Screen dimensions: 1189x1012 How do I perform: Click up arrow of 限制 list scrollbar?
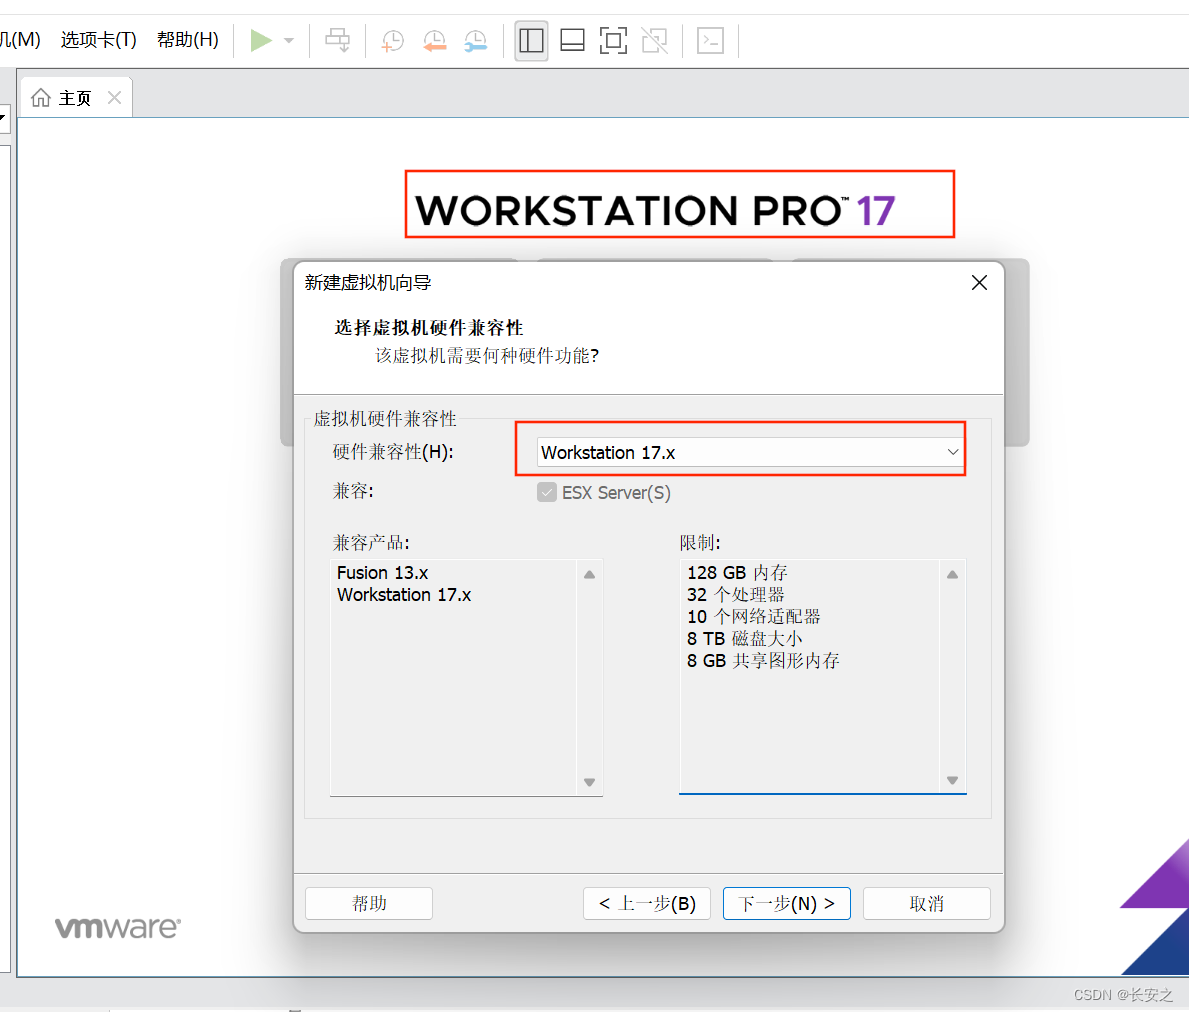952,575
